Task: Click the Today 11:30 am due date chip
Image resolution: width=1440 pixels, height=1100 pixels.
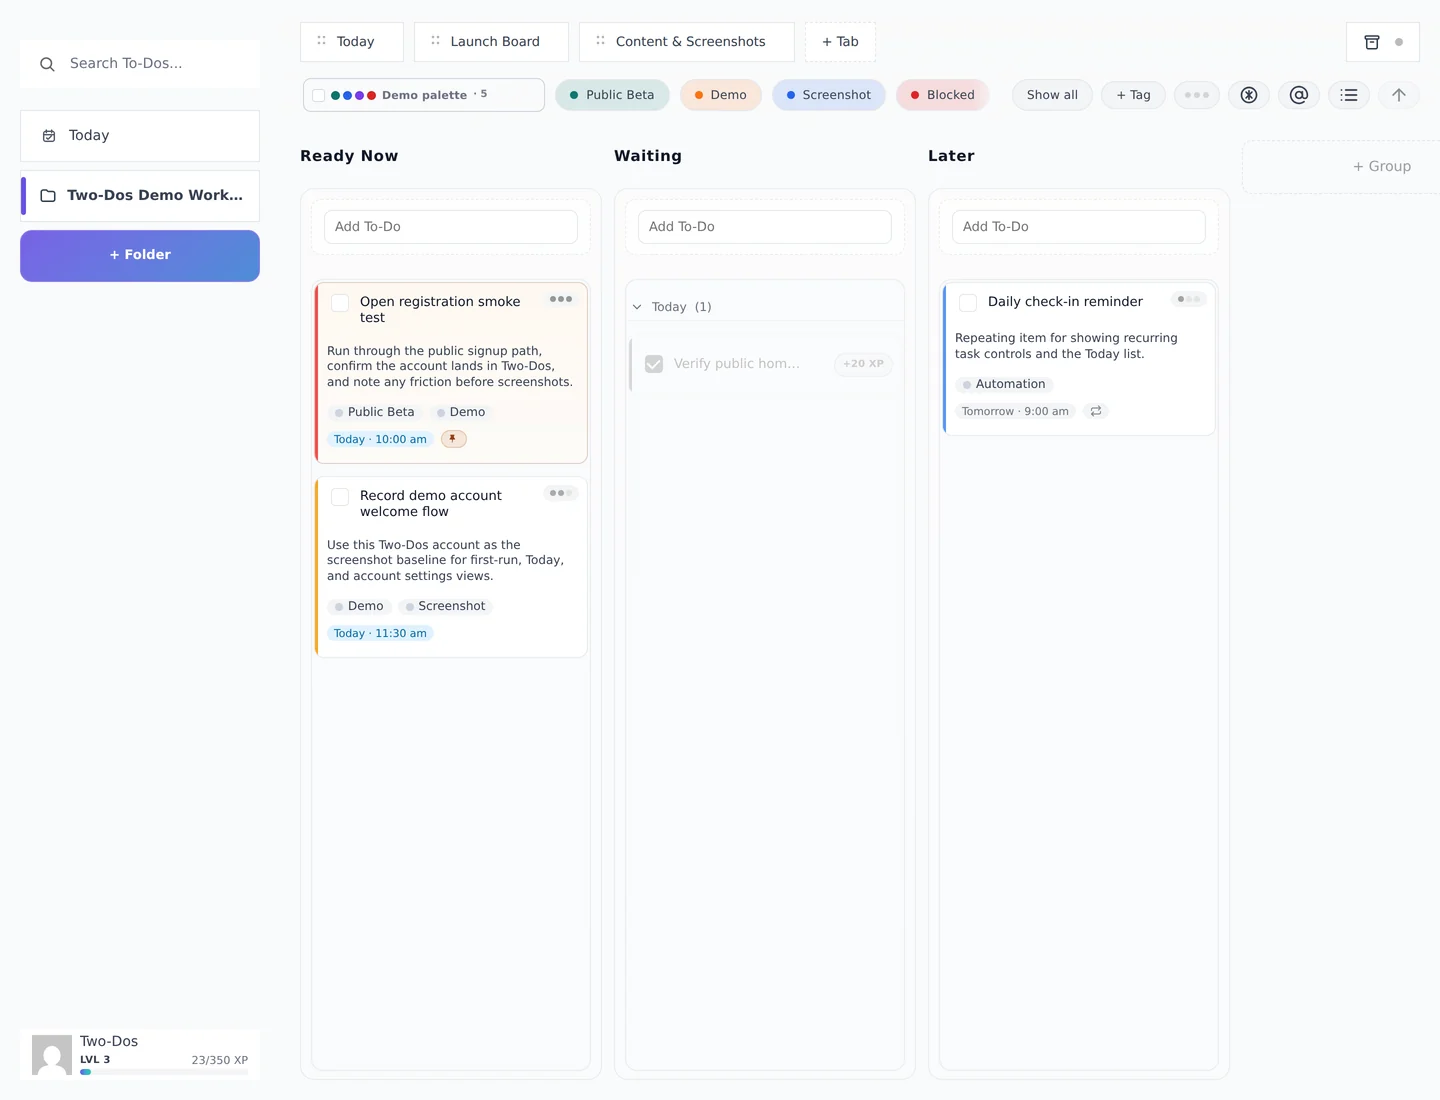Action: pos(380,633)
